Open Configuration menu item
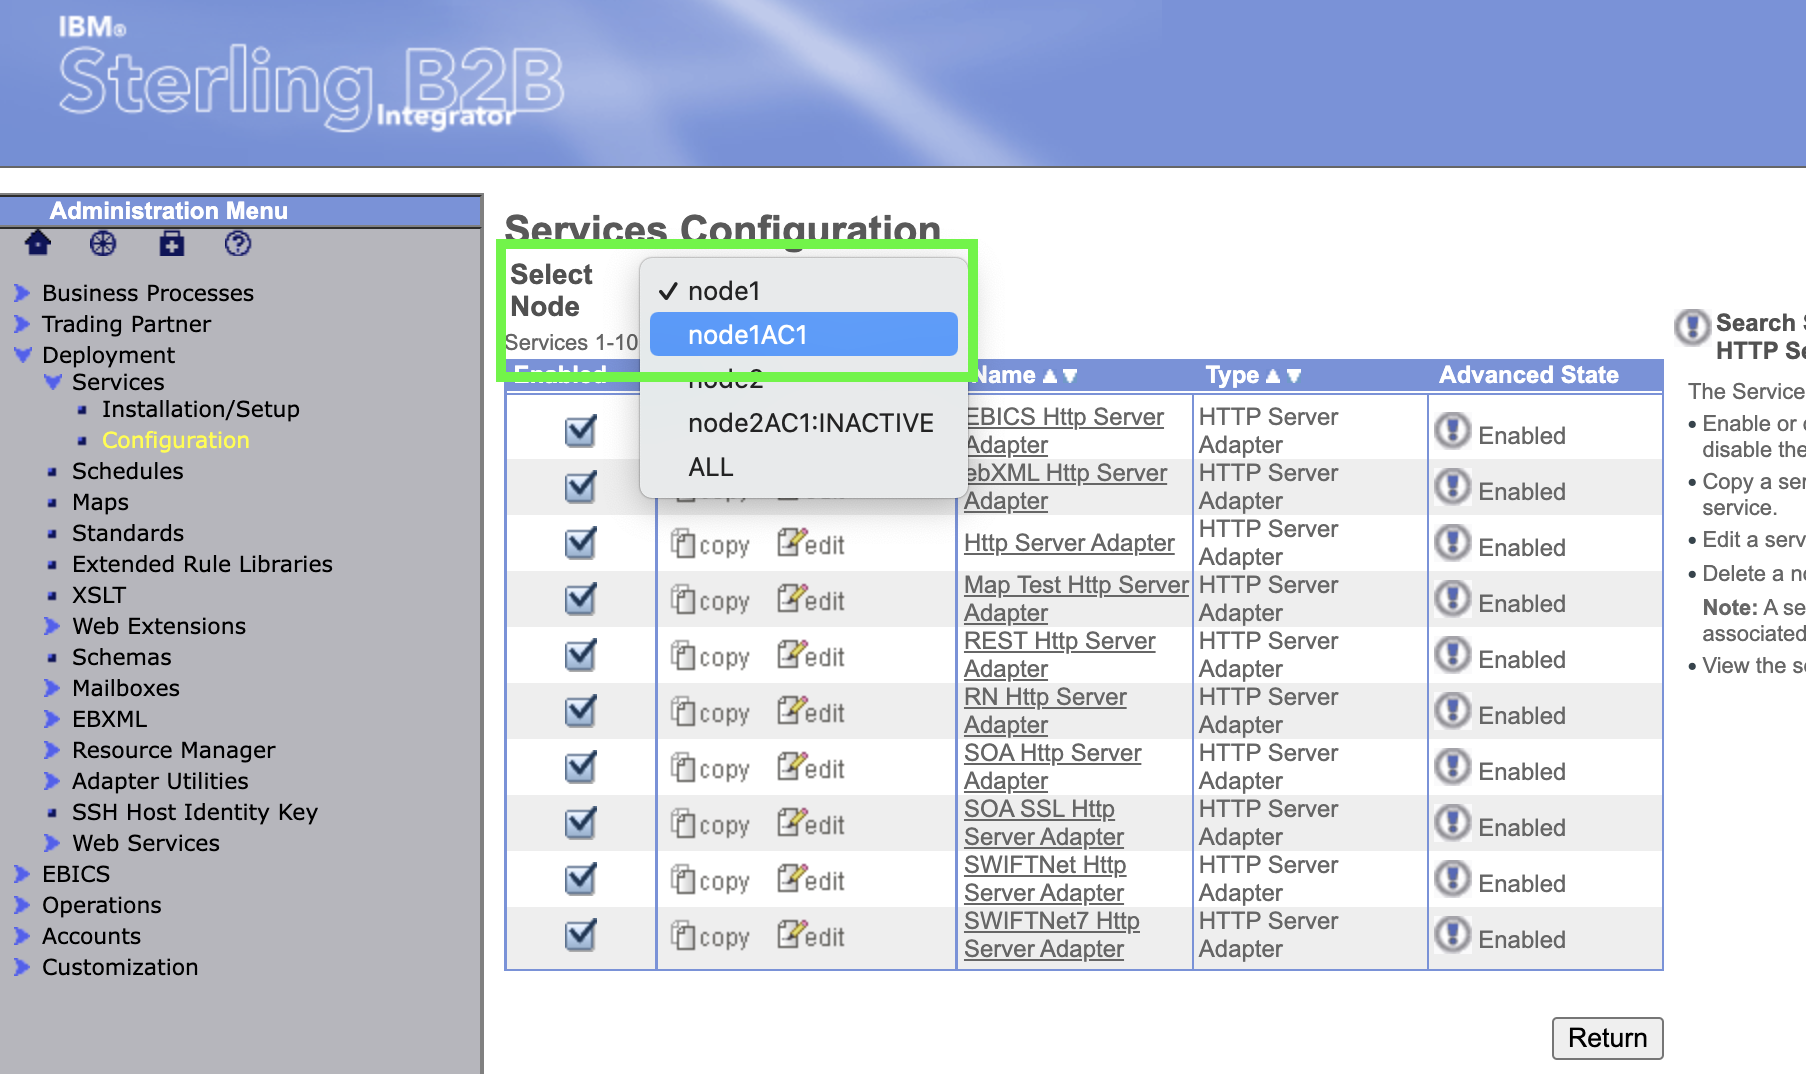 (176, 440)
